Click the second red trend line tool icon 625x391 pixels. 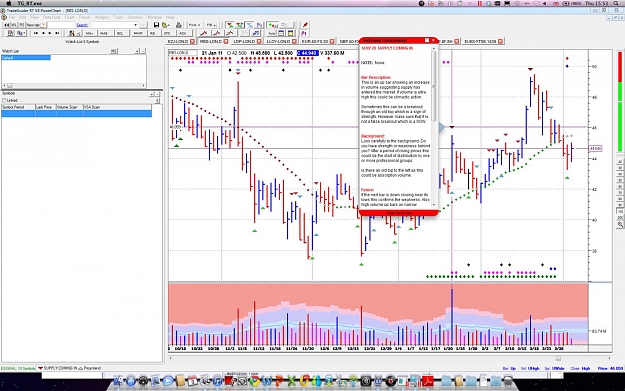click(217, 33)
